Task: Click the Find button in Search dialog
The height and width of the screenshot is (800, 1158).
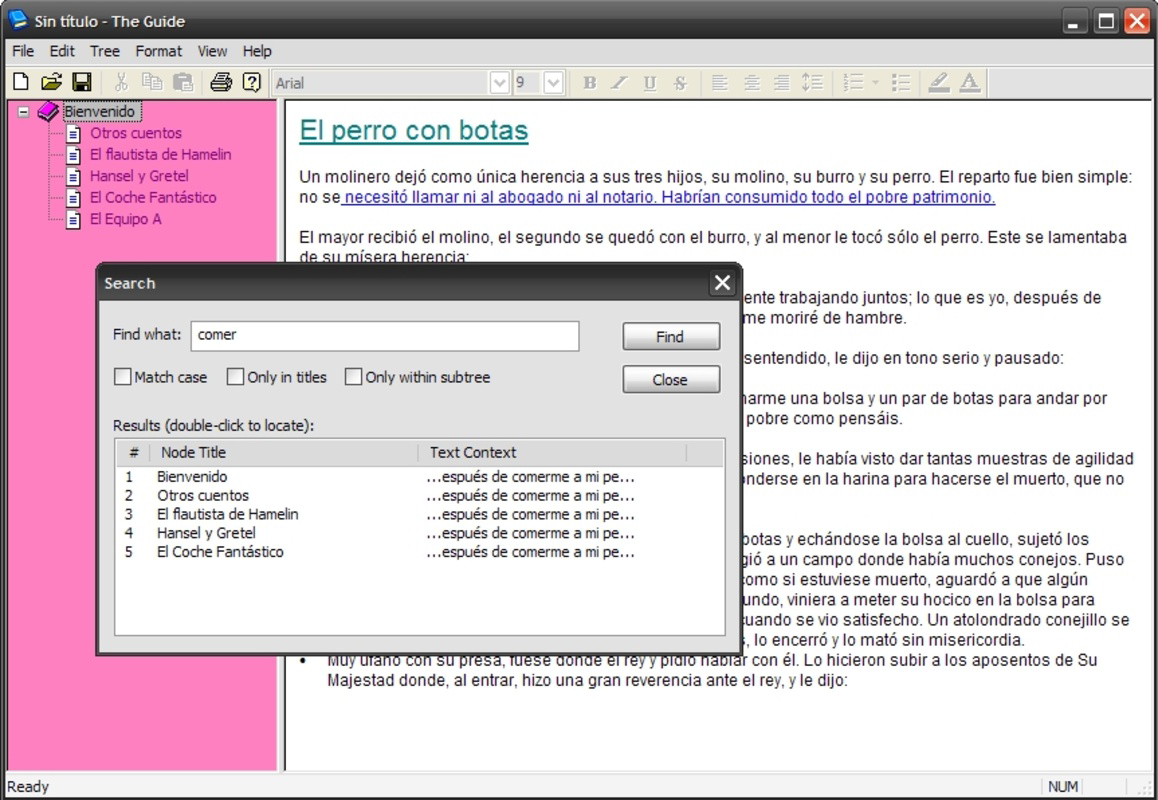Action: click(671, 337)
